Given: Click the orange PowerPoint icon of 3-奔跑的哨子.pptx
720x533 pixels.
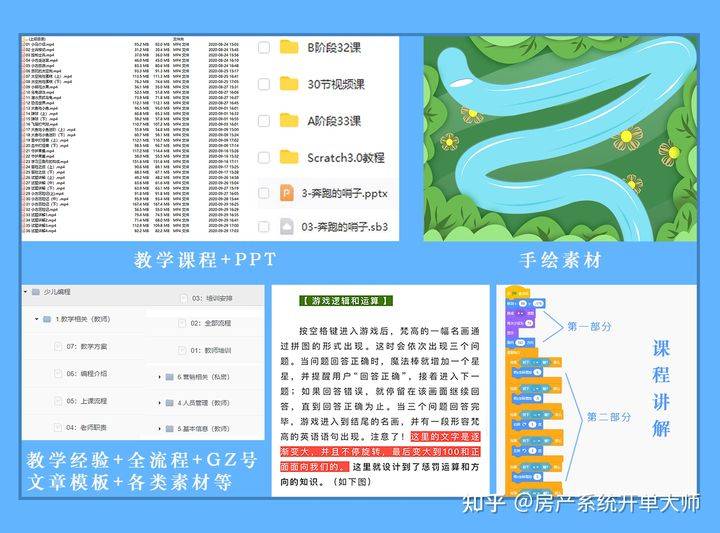Looking at the screenshot, I should (287, 193).
